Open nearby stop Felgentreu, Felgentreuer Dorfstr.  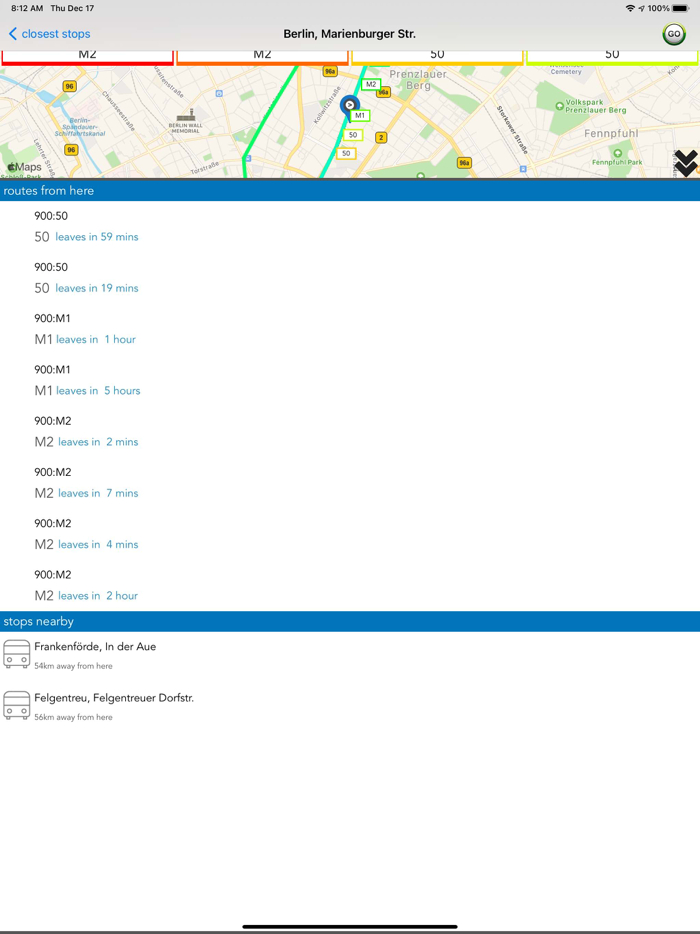point(350,706)
